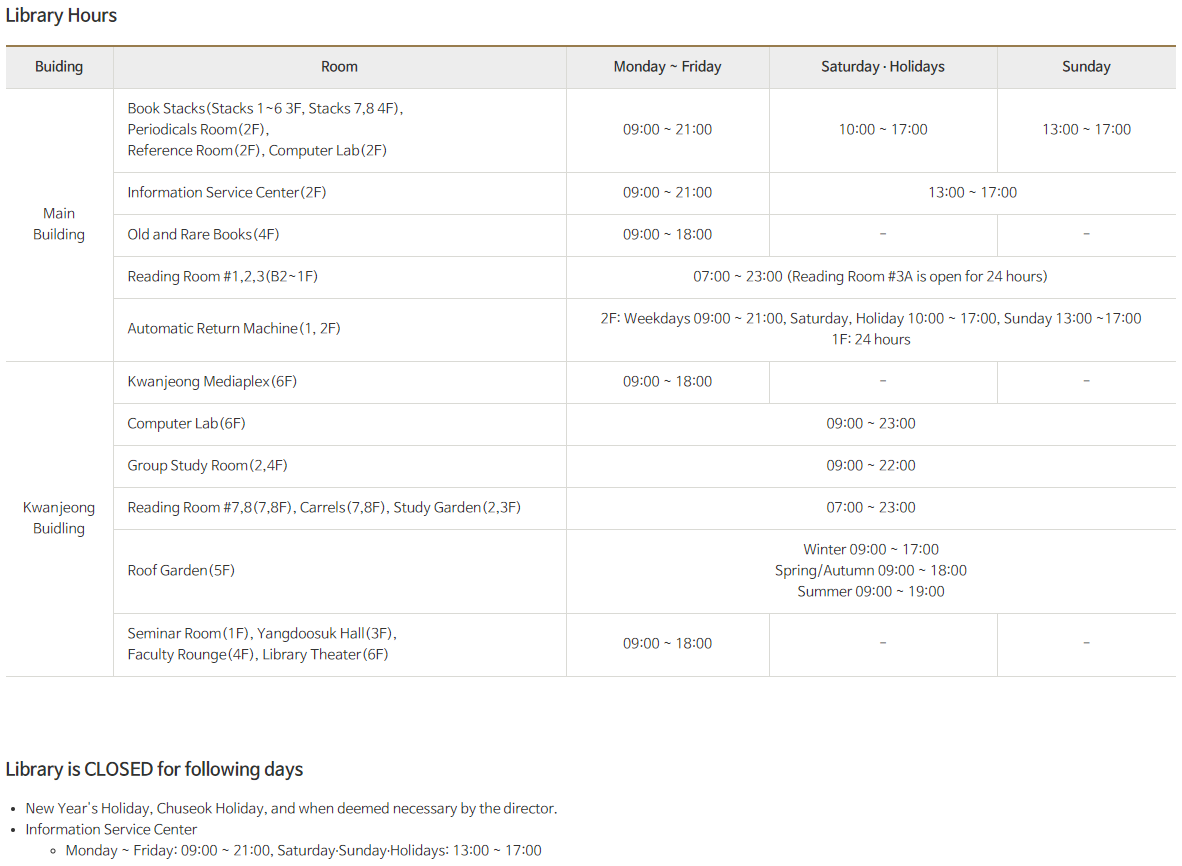Click the Roof Garden(5F) room cell

pos(181,571)
